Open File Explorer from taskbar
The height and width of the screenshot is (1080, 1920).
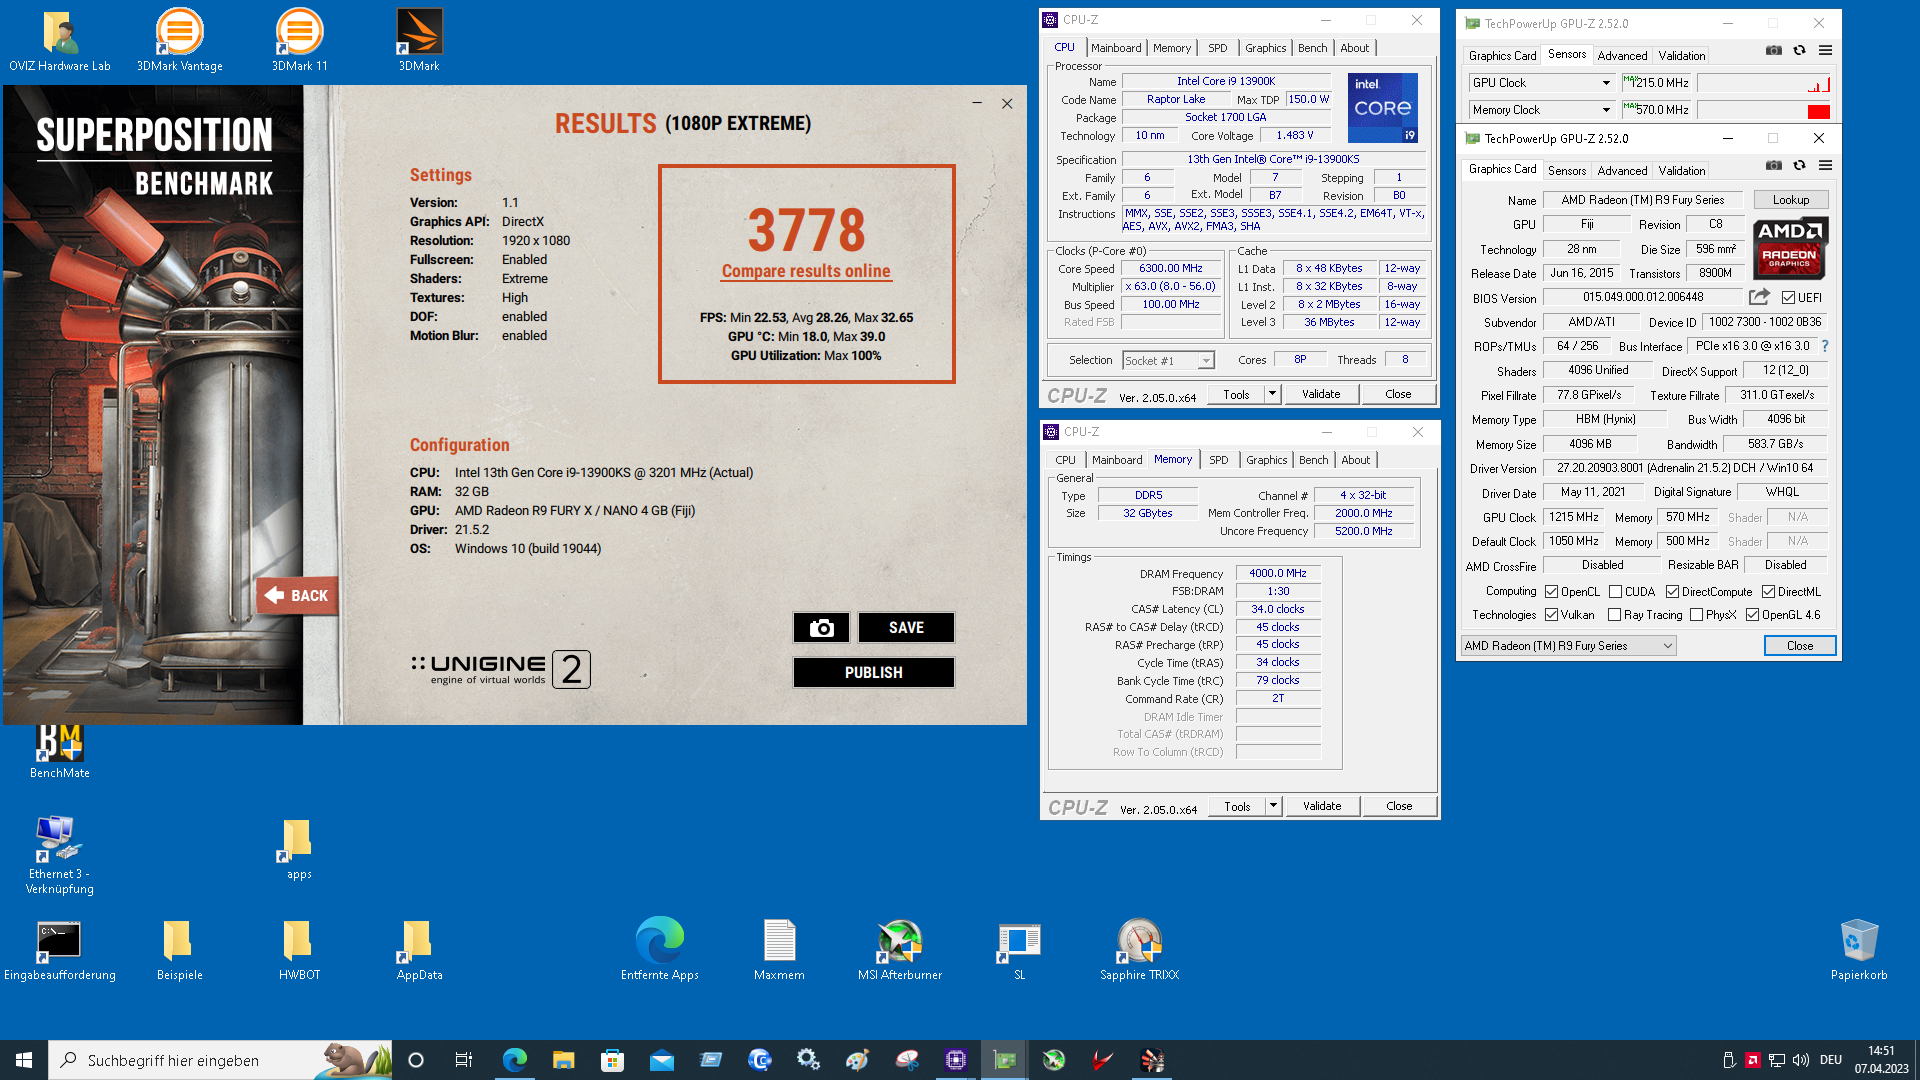click(563, 1060)
